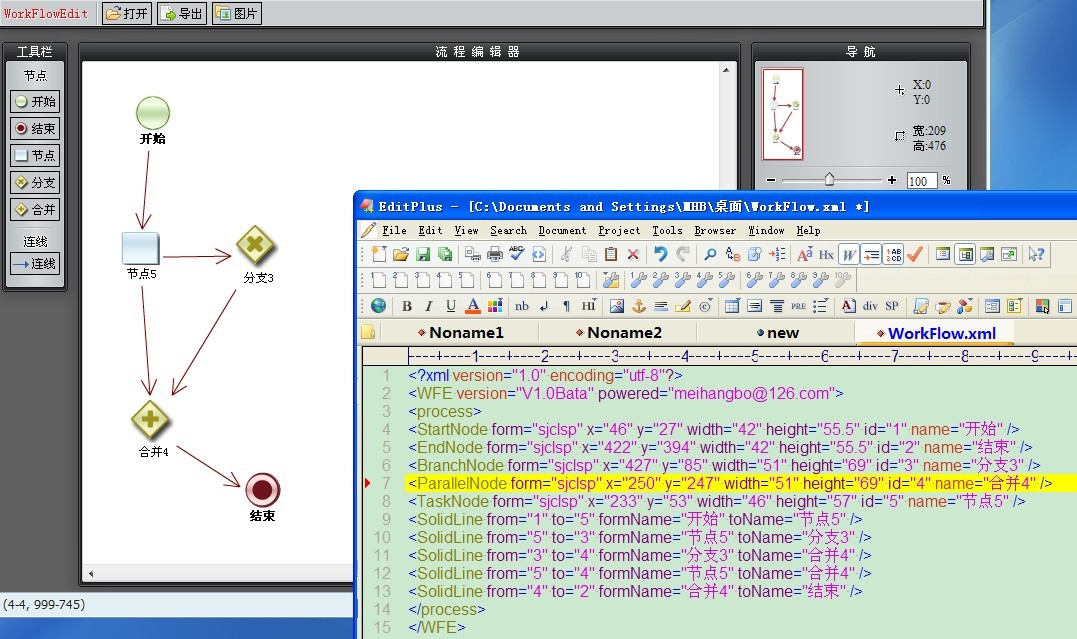
Task: Open the Search menu in EditPlus
Action: 508,230
